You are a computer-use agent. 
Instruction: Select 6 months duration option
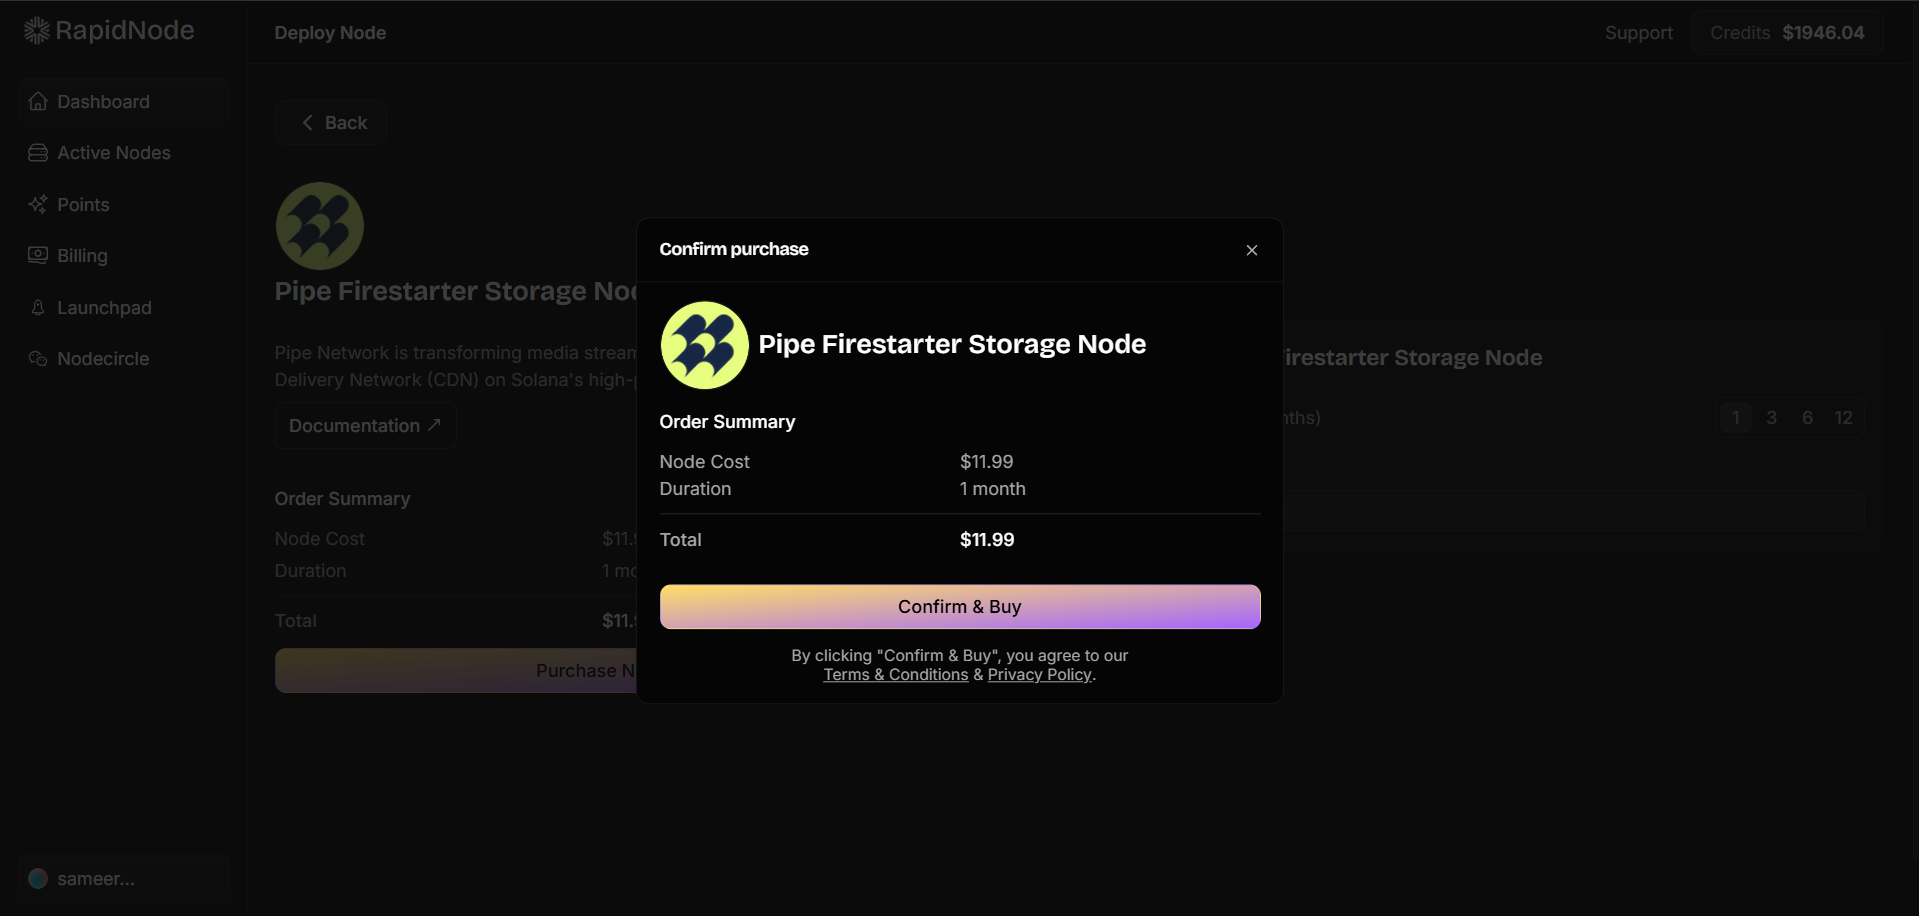(x=1807, y=418)
